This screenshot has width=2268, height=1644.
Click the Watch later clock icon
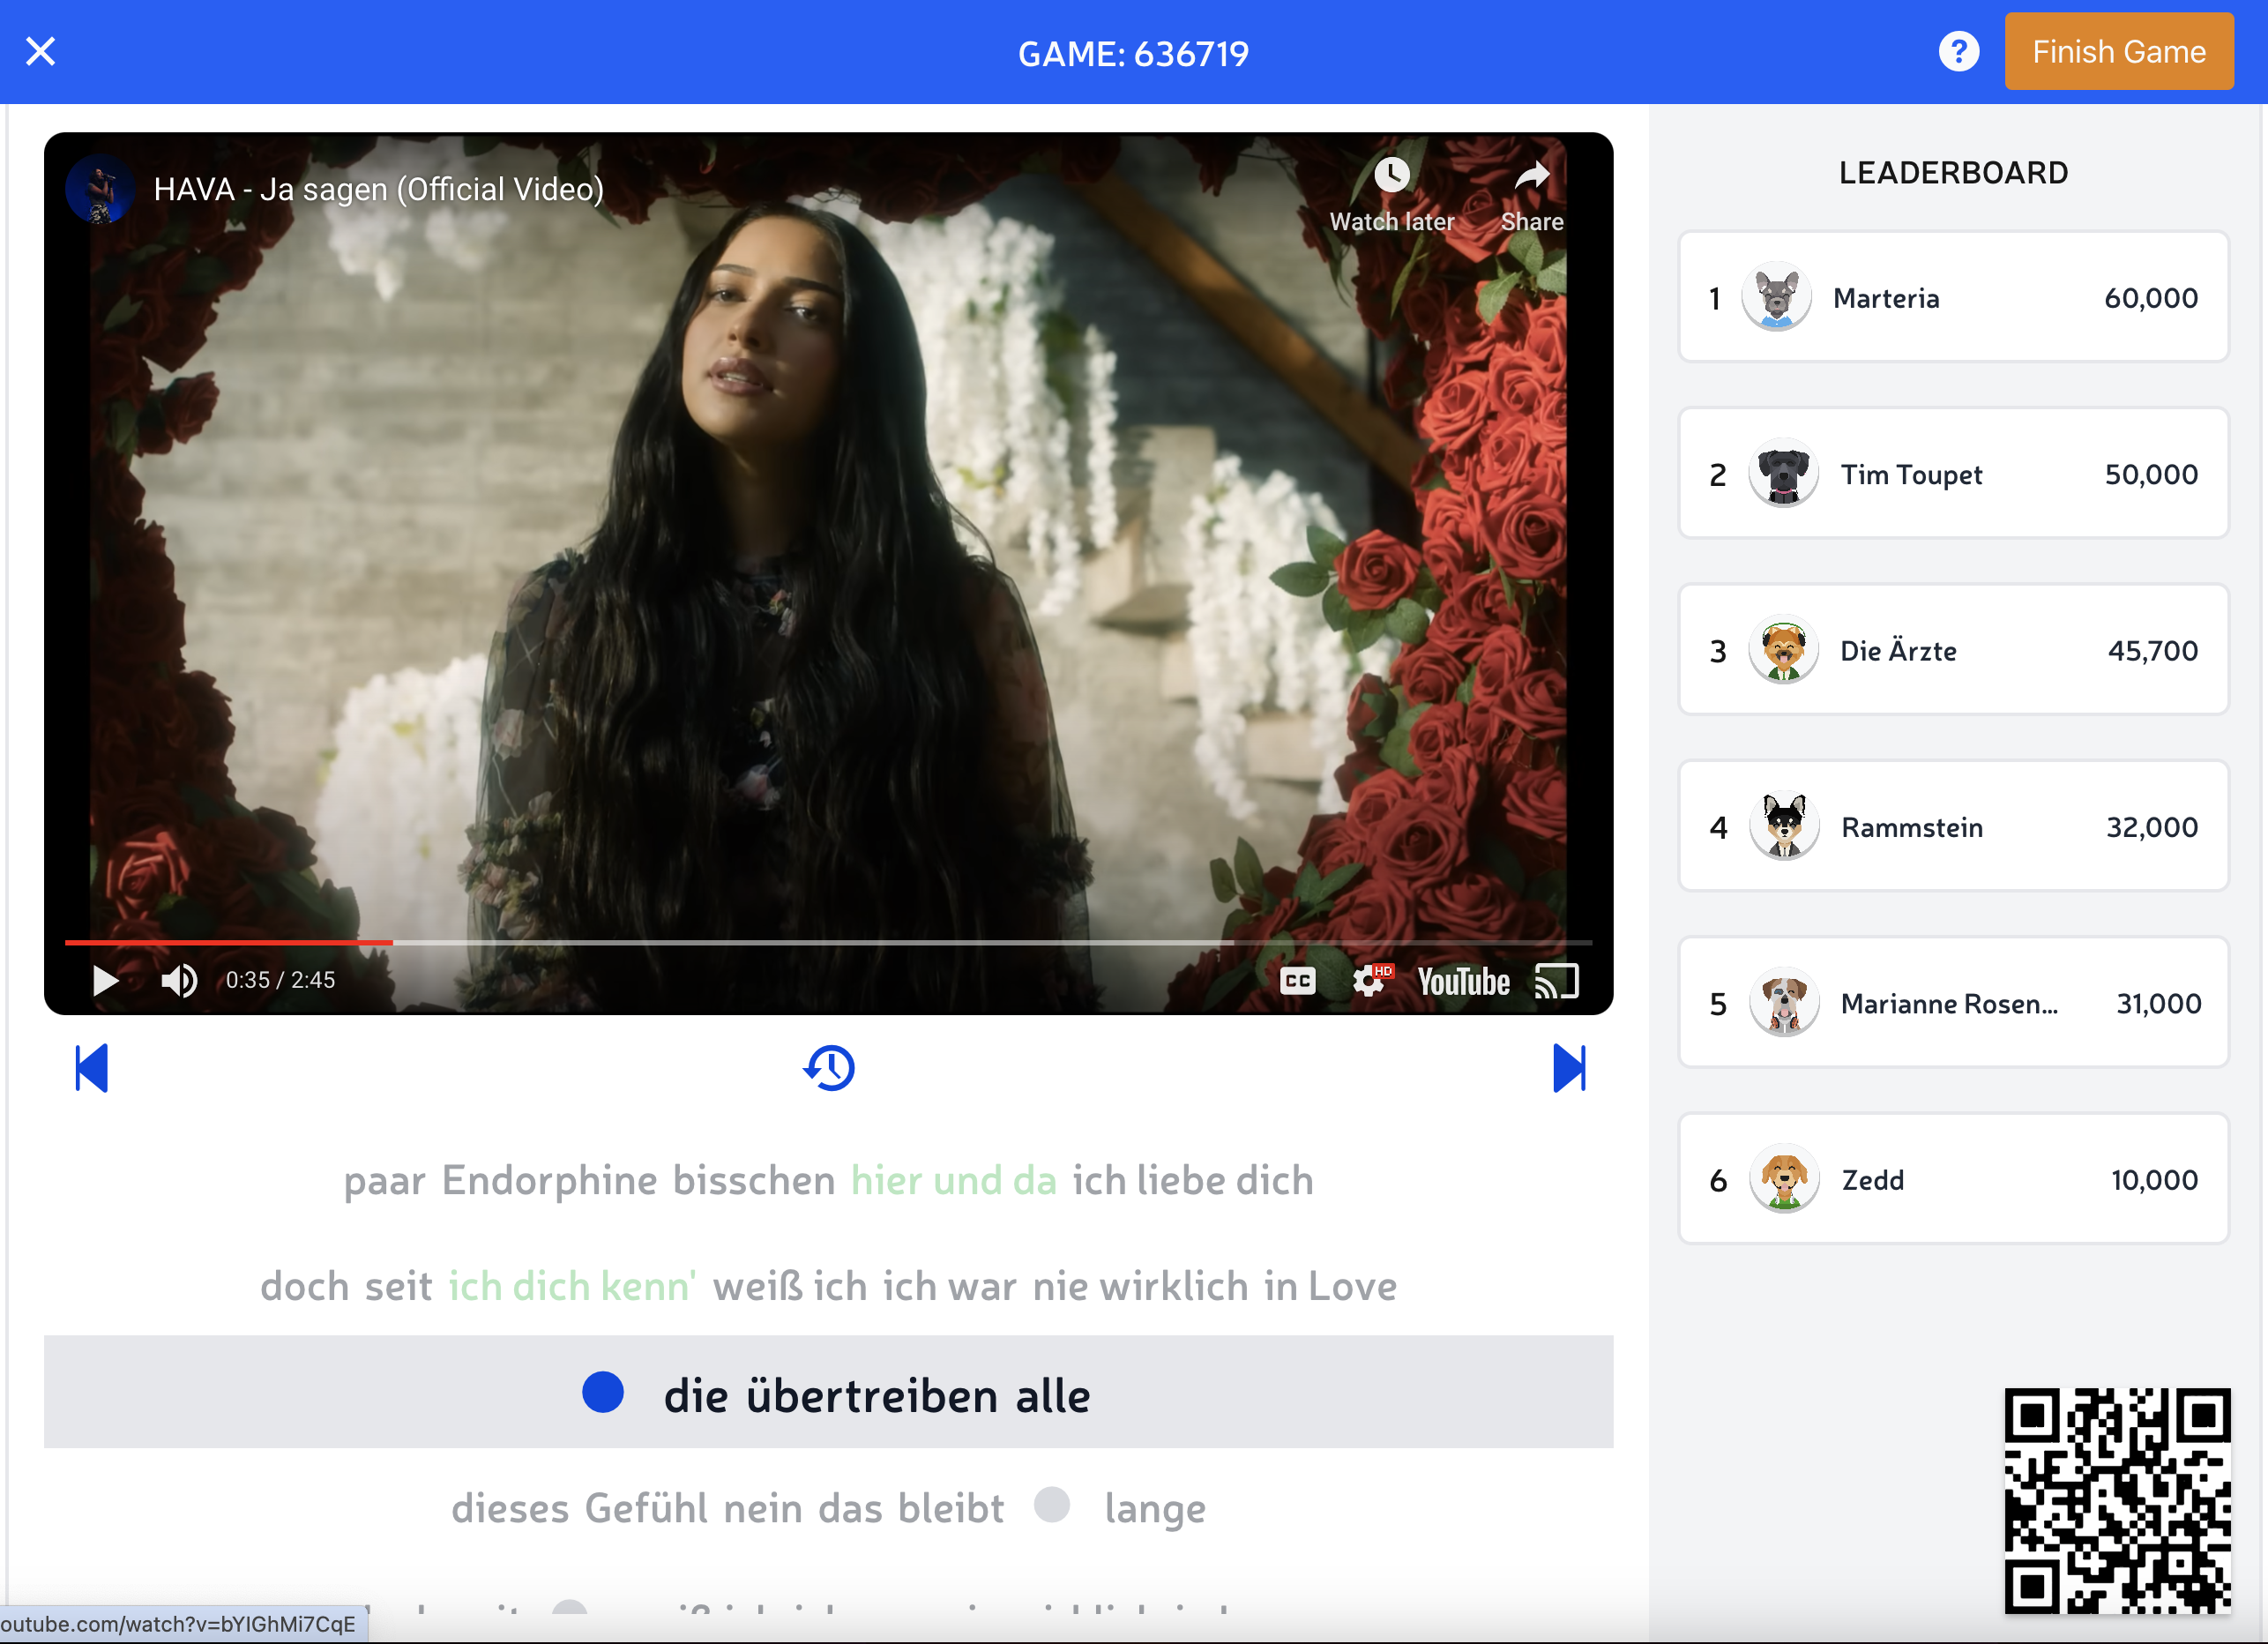(x=1391, y=175)
